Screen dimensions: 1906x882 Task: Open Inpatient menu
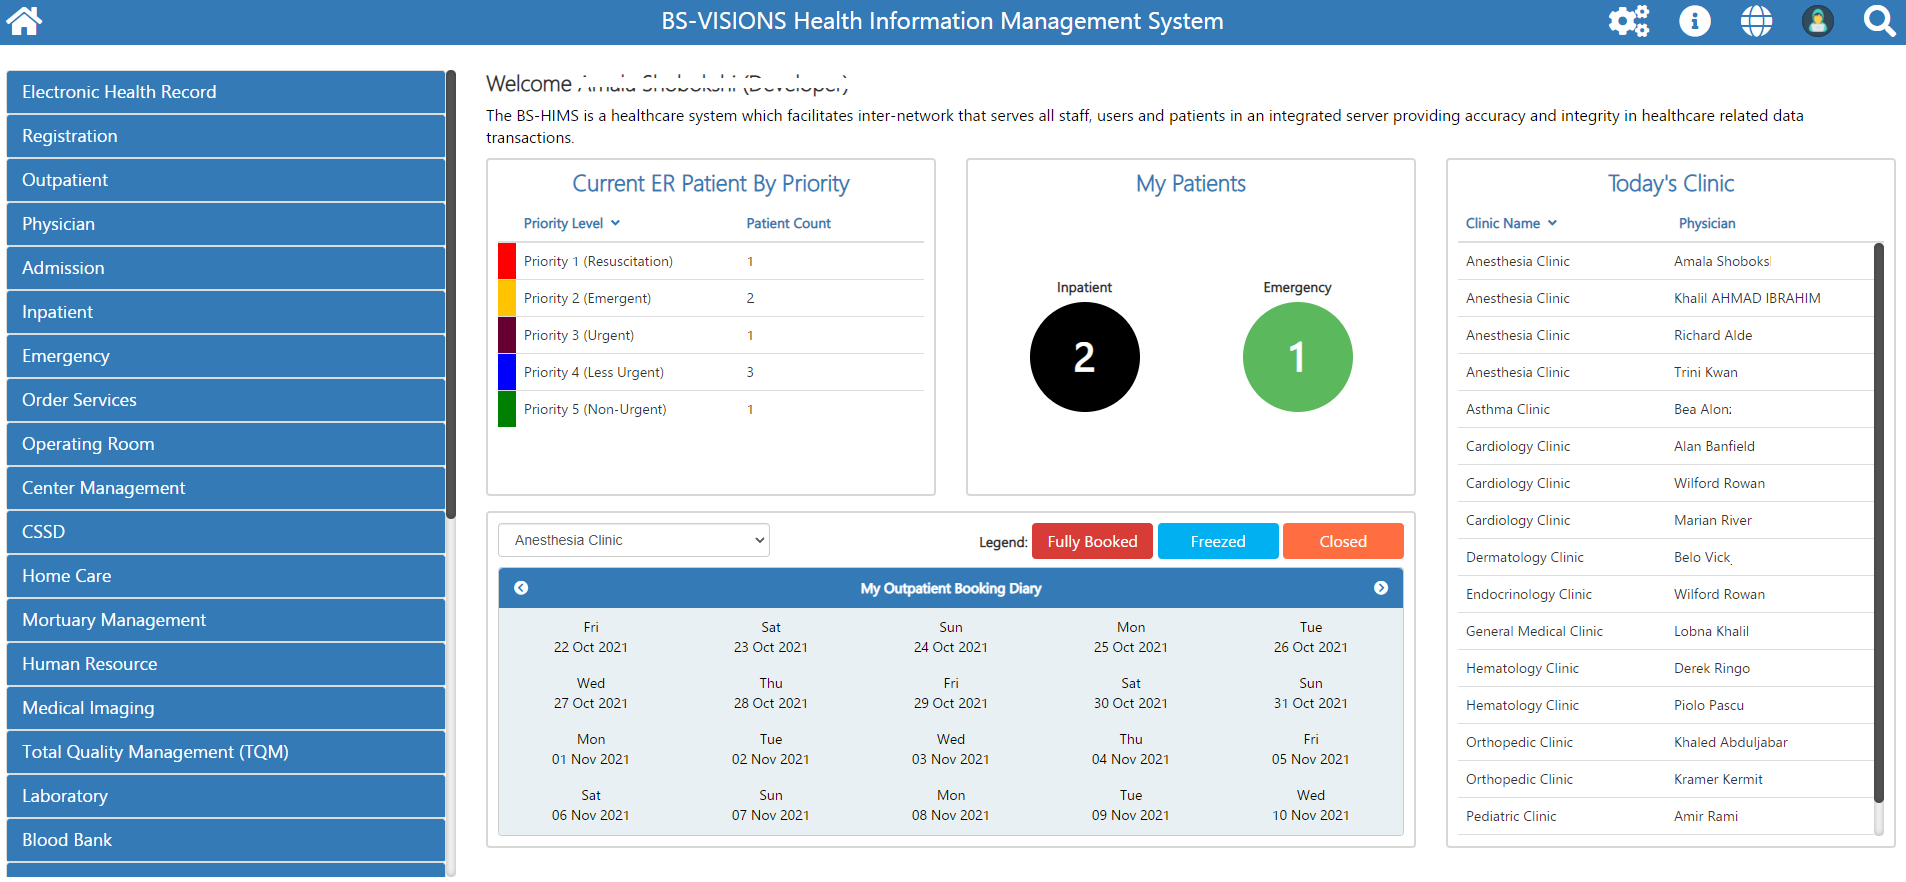226,312
